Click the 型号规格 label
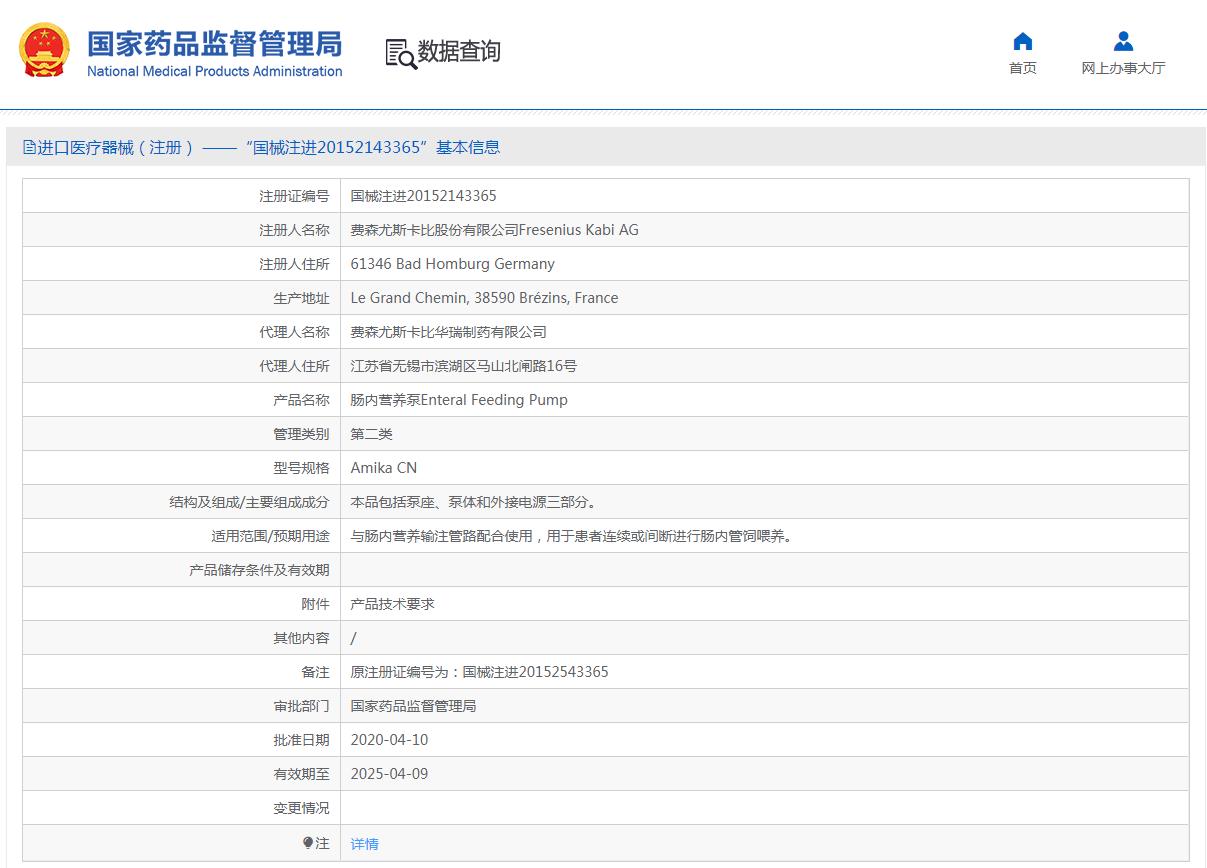1207x868 pixels. 301,468
